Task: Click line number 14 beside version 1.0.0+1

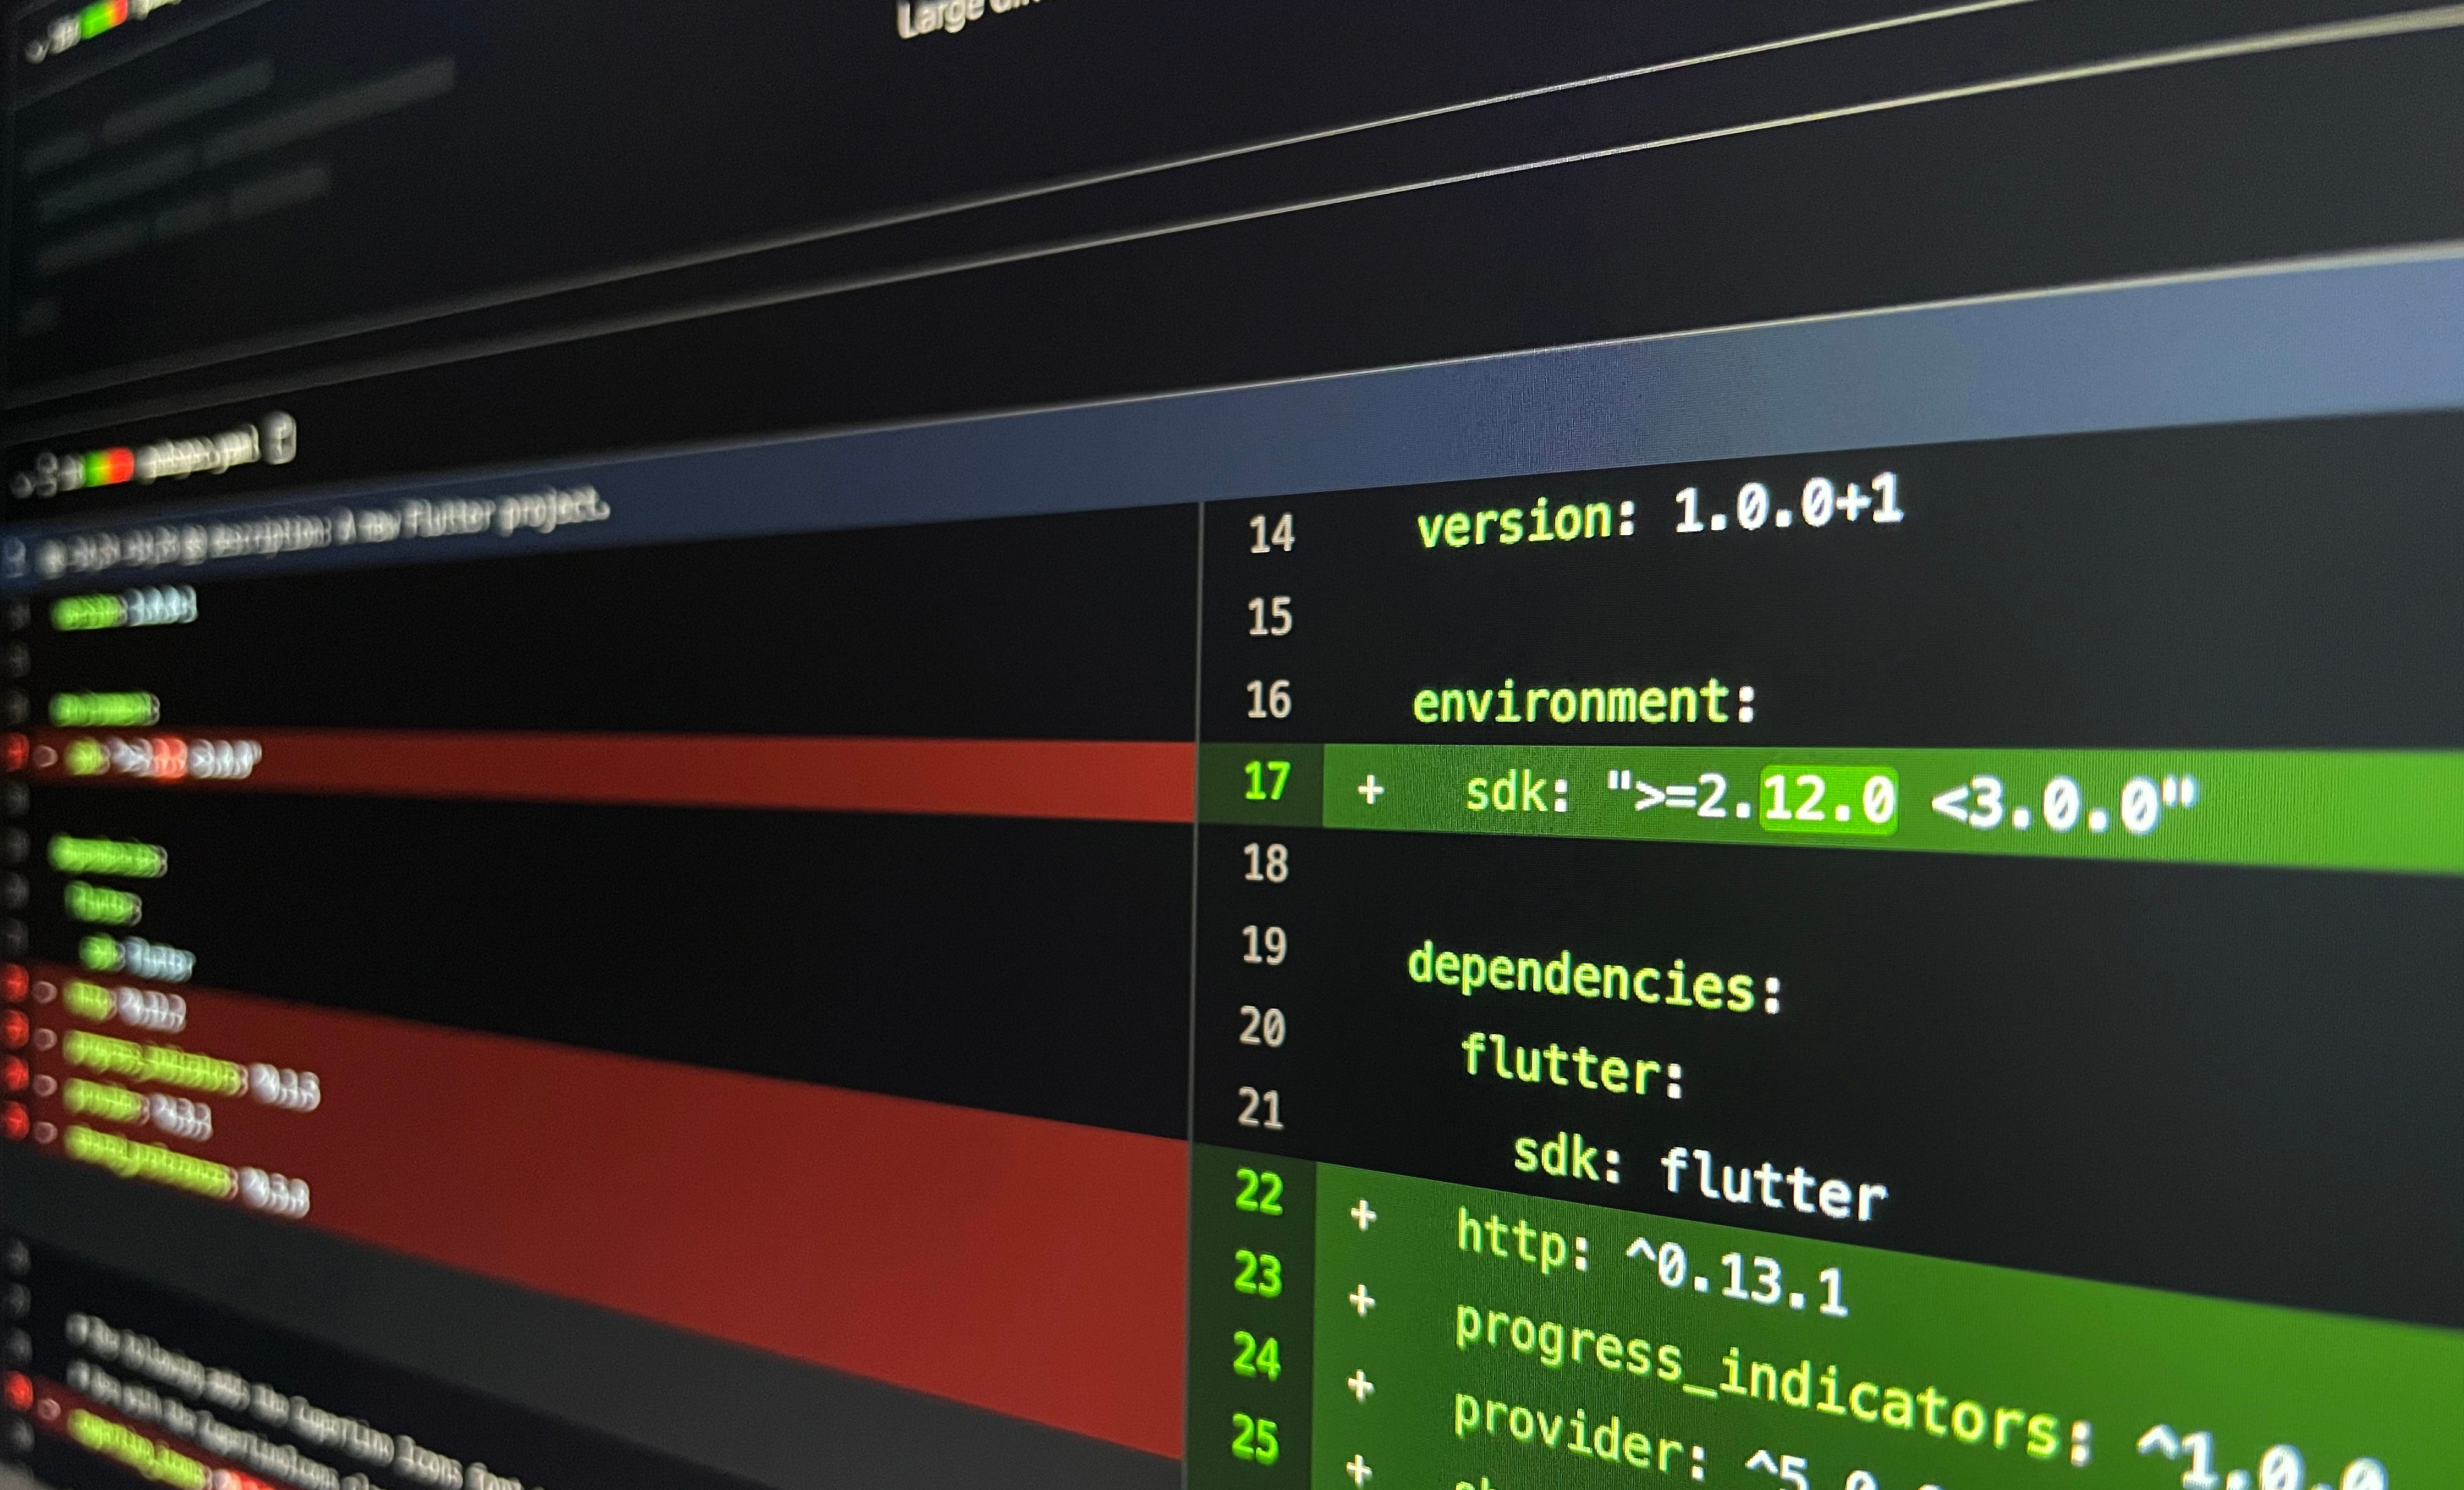Action: (x=1270, y=536)
